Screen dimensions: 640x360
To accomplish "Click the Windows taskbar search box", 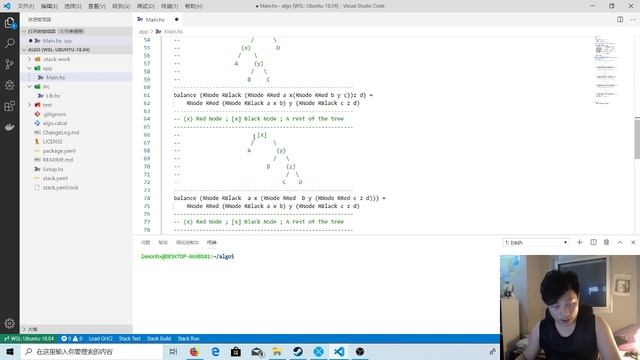I will point(91,351).
